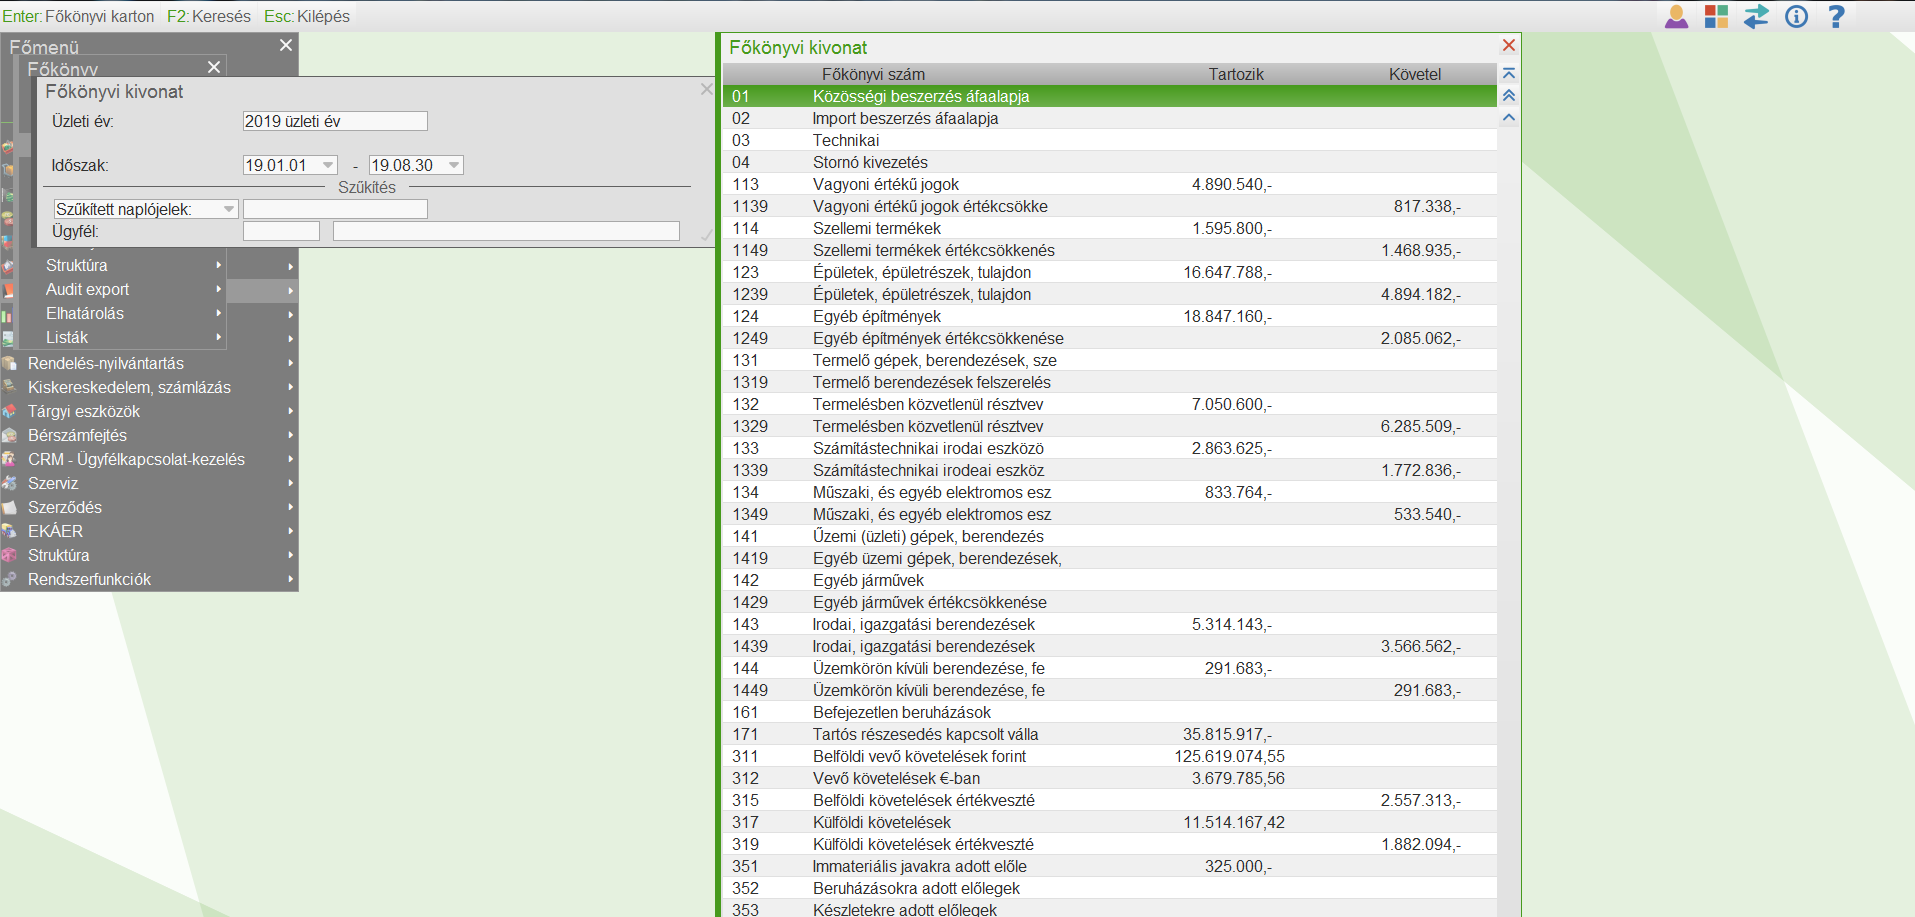Select row 317 Külföldi követelések
The image size is (1915, 917).
(1110, 822)
